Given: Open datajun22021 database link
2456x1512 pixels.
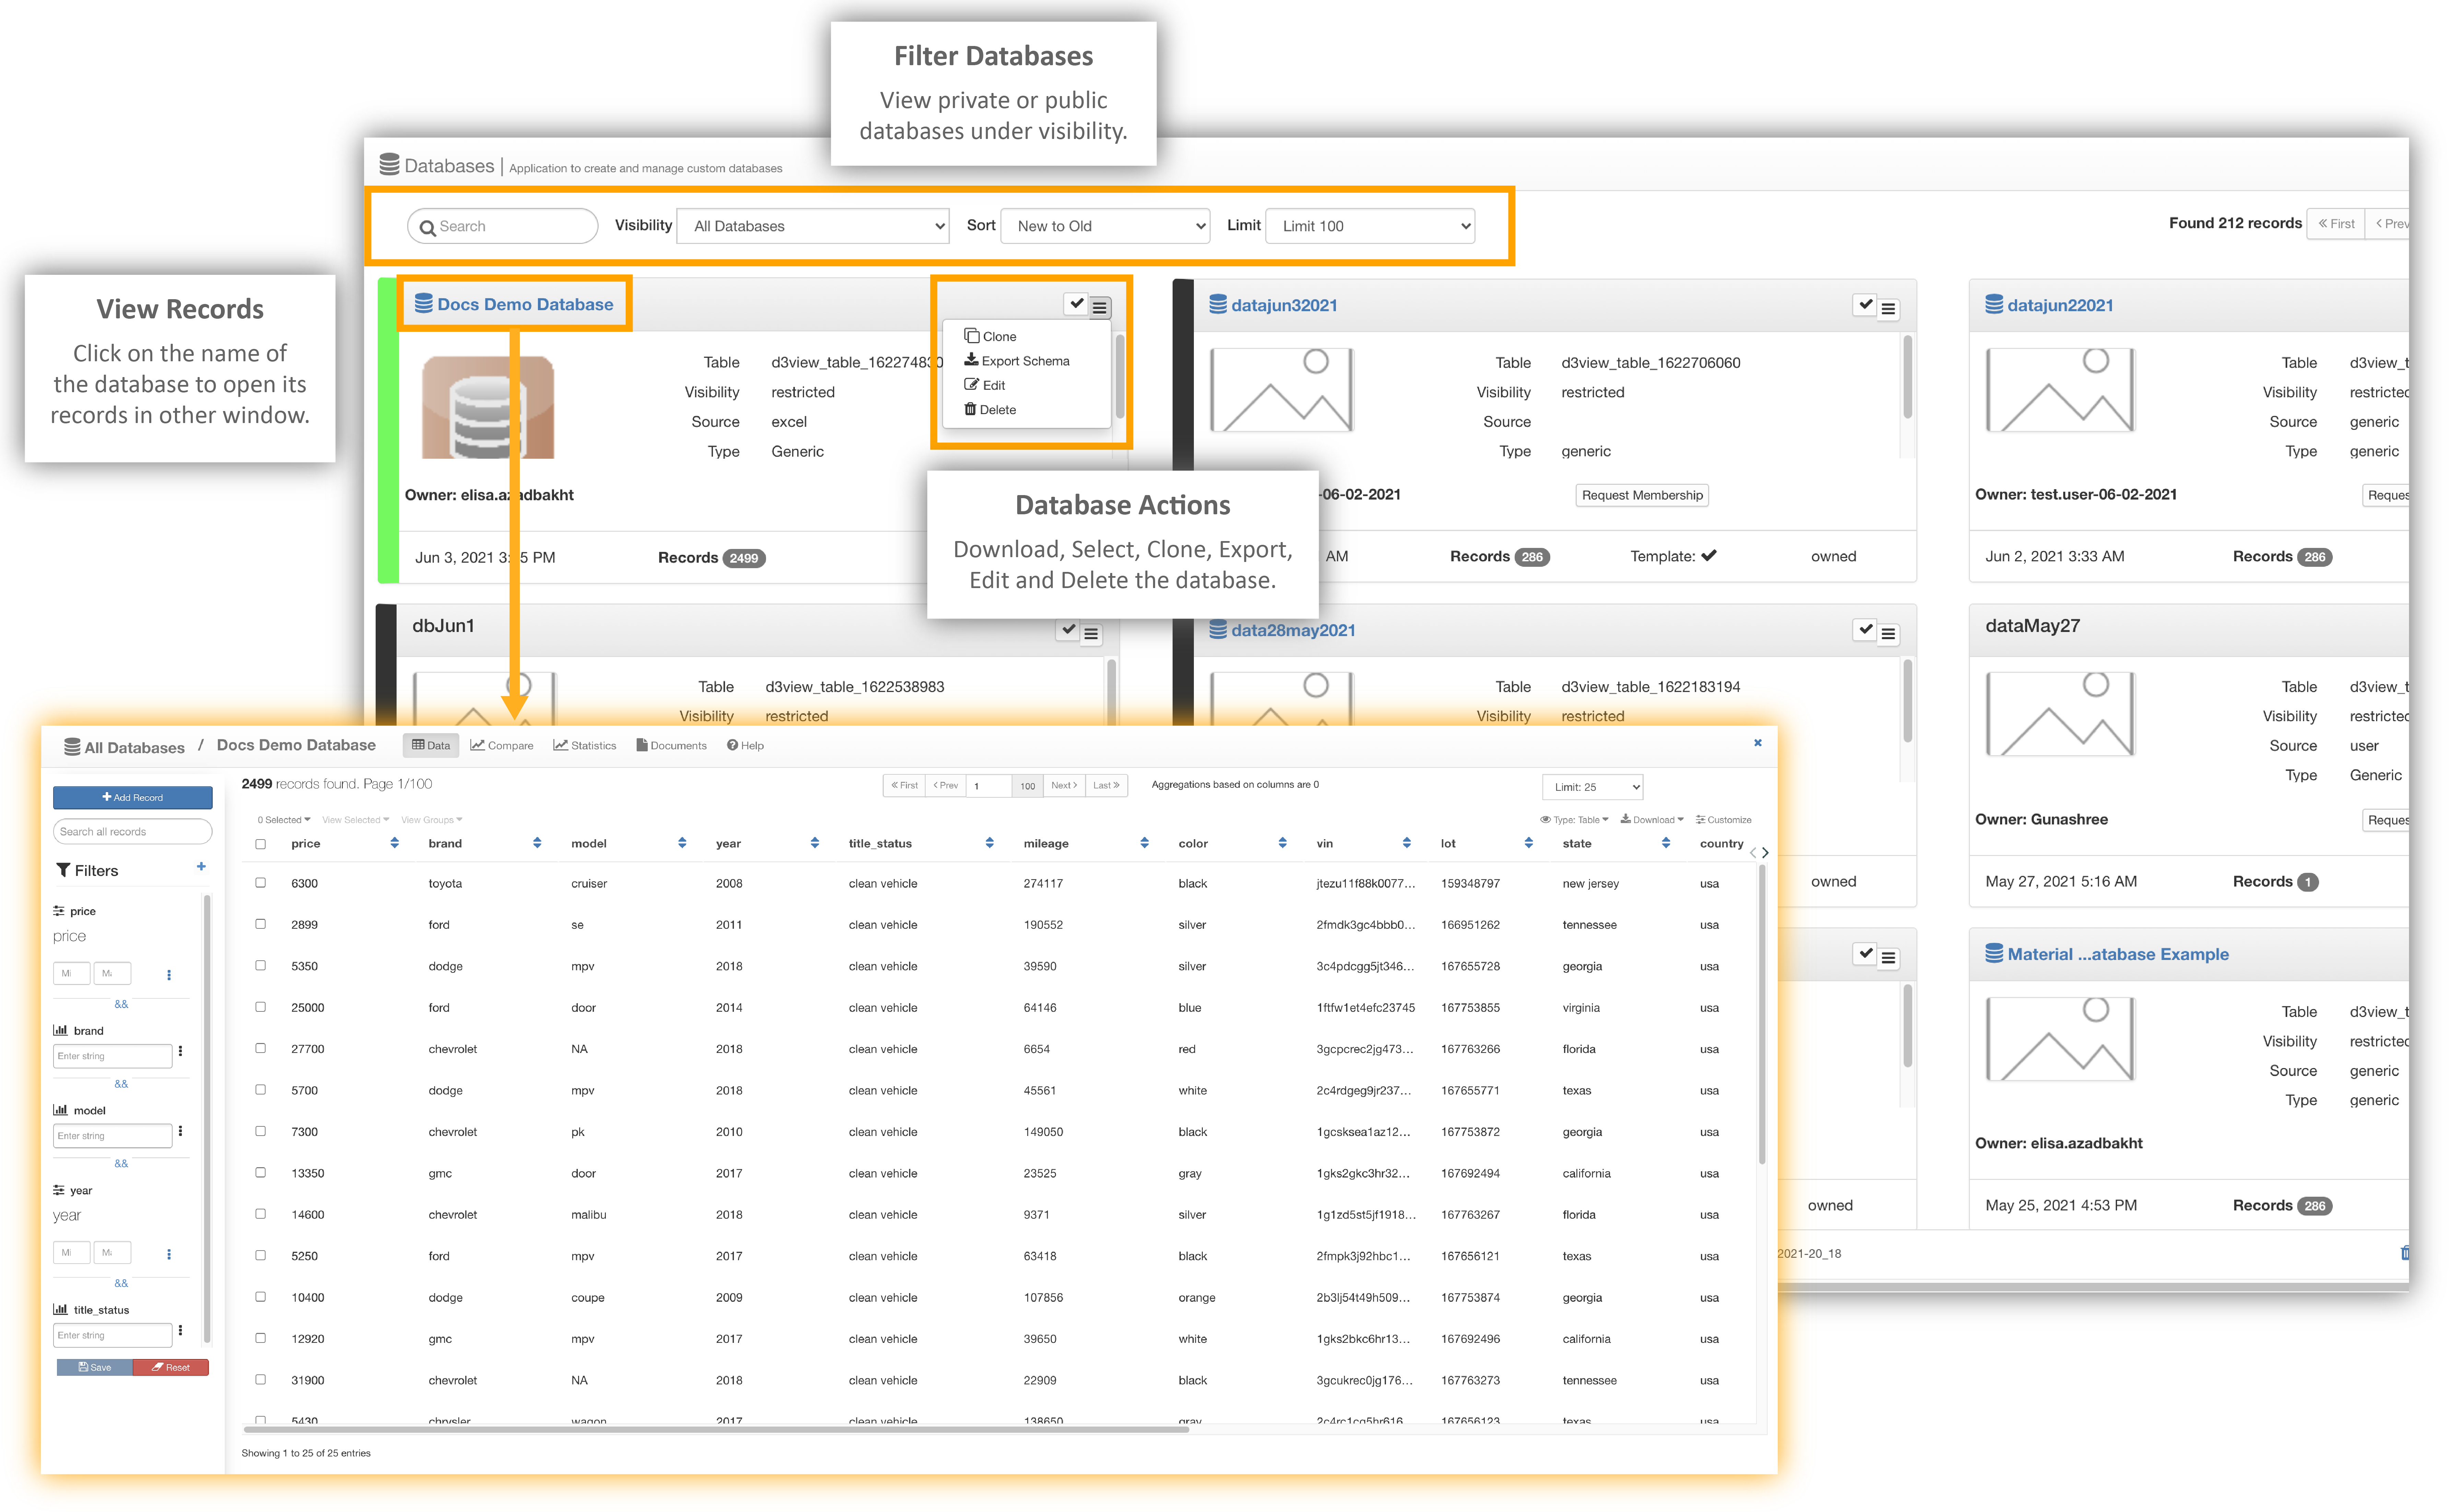Looking at the screenshot, I should (2060, 306).
